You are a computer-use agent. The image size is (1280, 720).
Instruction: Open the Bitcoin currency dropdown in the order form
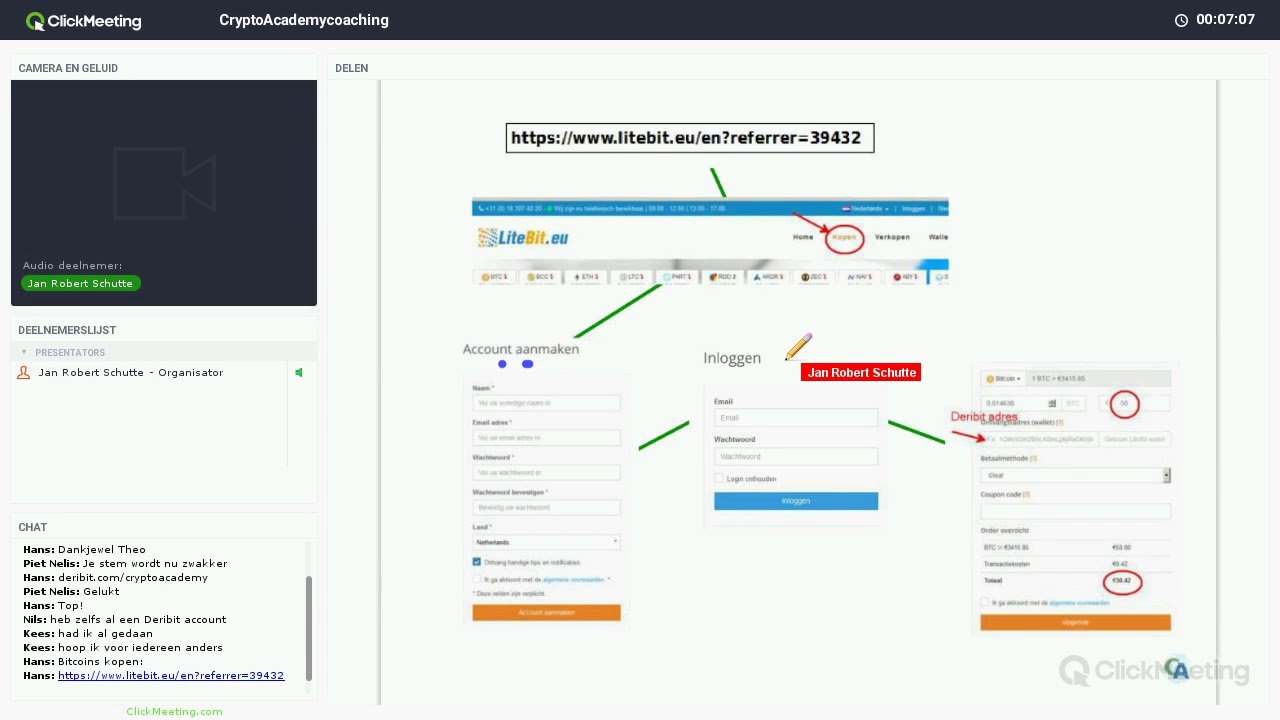[x=1003, y=379]
